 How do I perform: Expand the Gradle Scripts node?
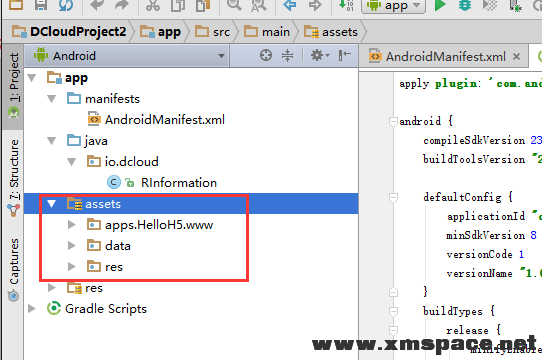click(32, 308)
